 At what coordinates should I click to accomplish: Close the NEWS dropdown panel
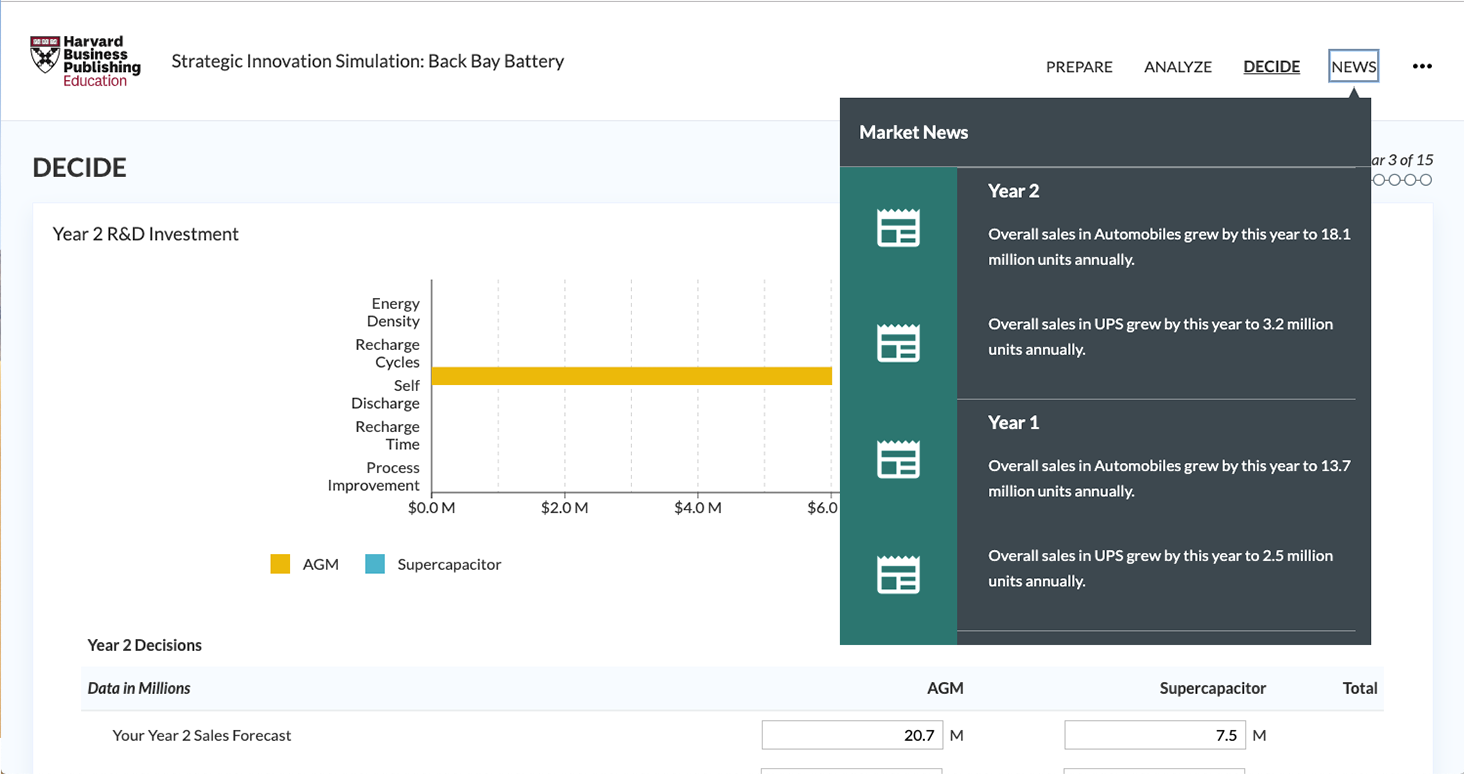point(1353,66)
